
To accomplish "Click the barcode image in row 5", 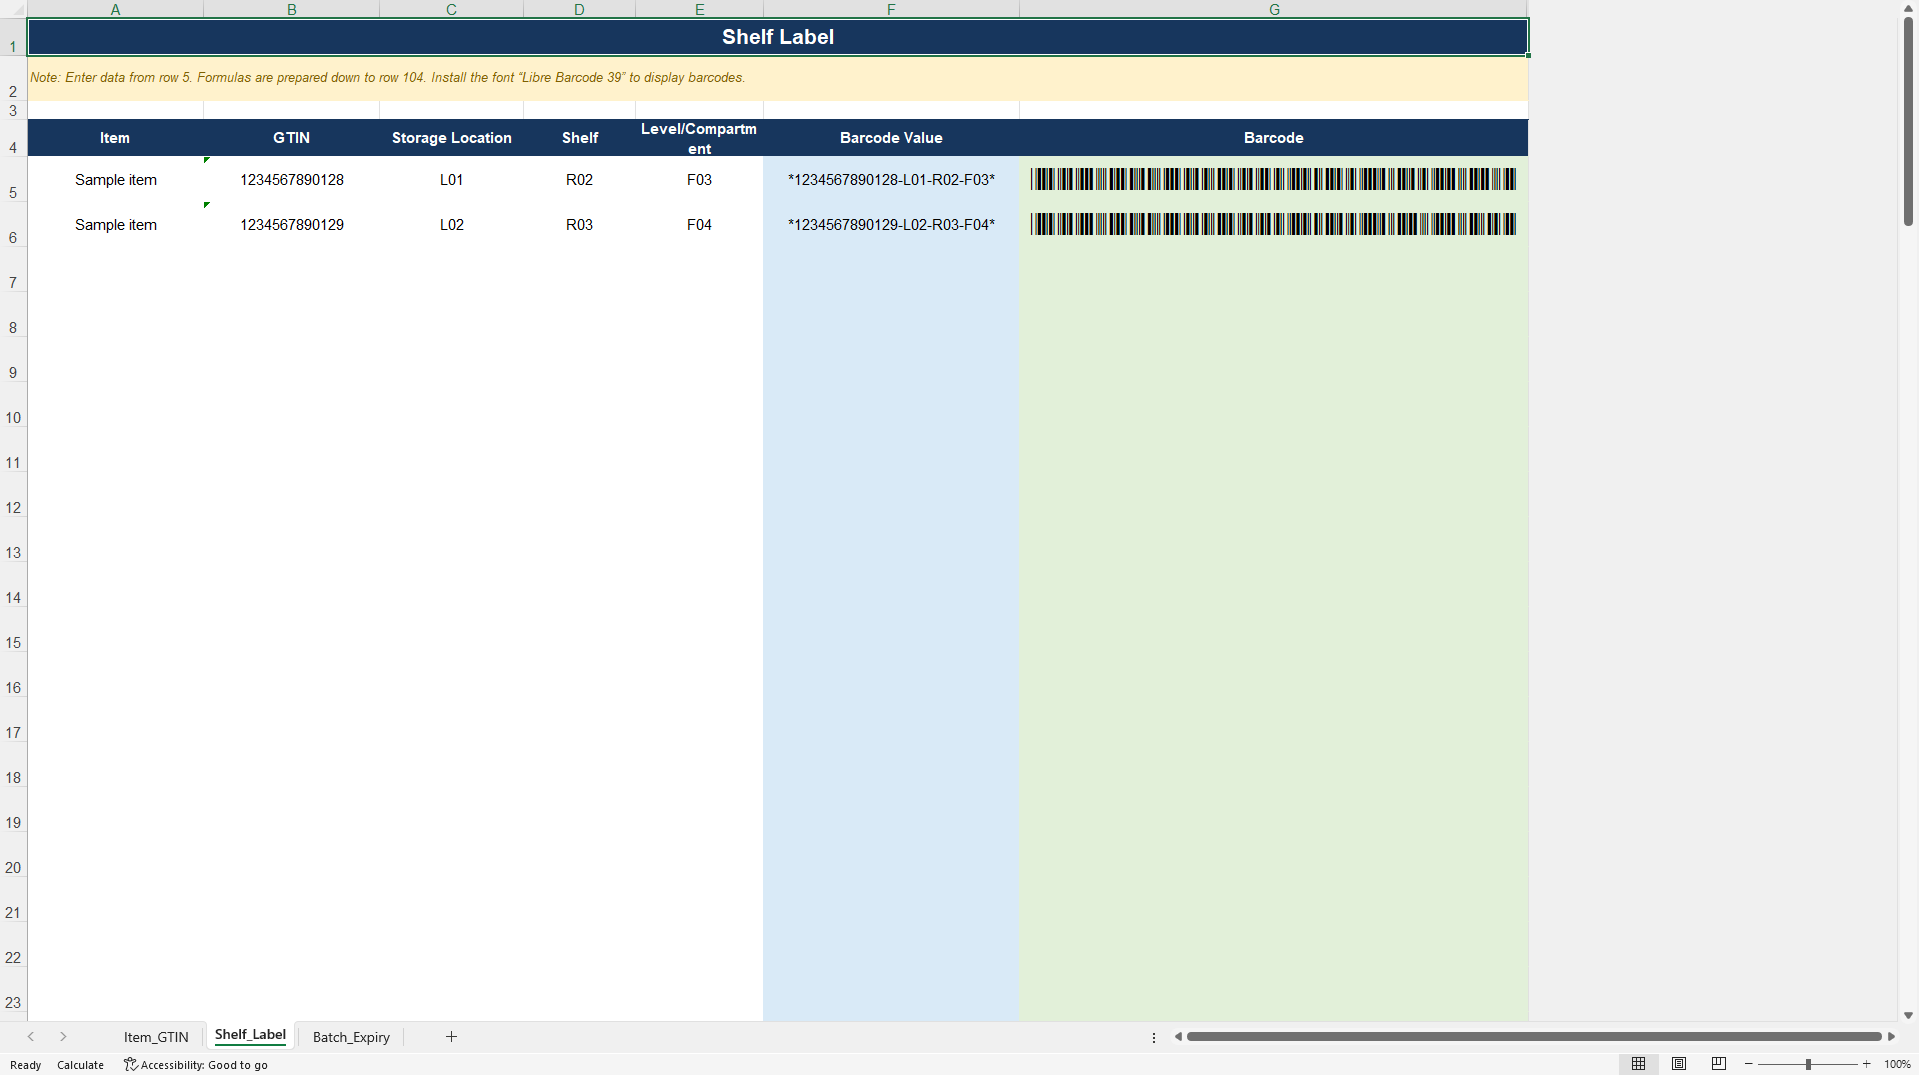I will pyautogui.click(x=1274, y=180).
